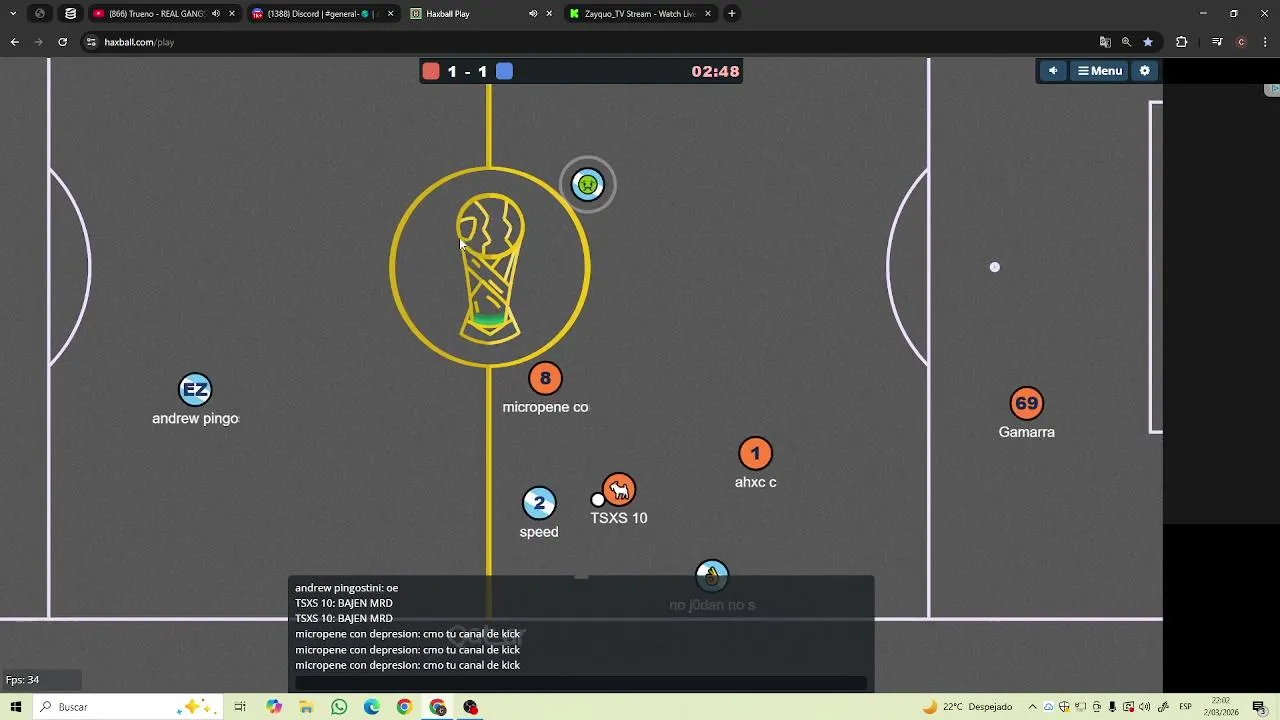The height and width of the screenshot is (720, 1280).
Task: Click the white ball next to TSXS 10
Action: [598, 500]
